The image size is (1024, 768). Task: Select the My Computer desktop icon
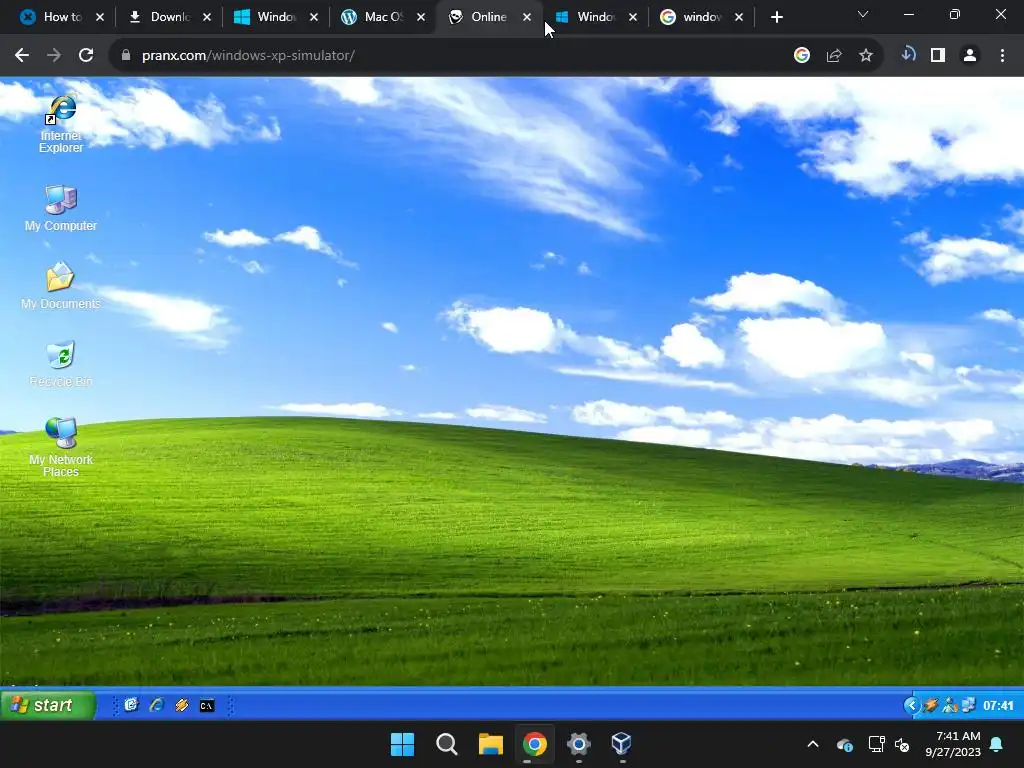point(61,208)
